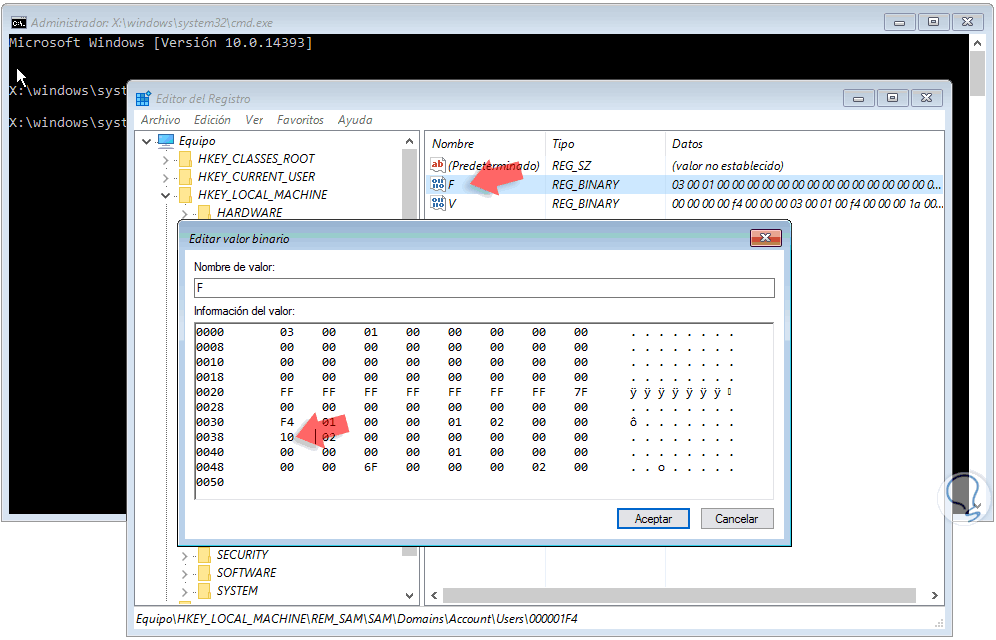Image resolution: width=996 pixels, height=640 pixels.
Task: Click the '(valor no establecido)' data cell
Action: coord(727,166)
